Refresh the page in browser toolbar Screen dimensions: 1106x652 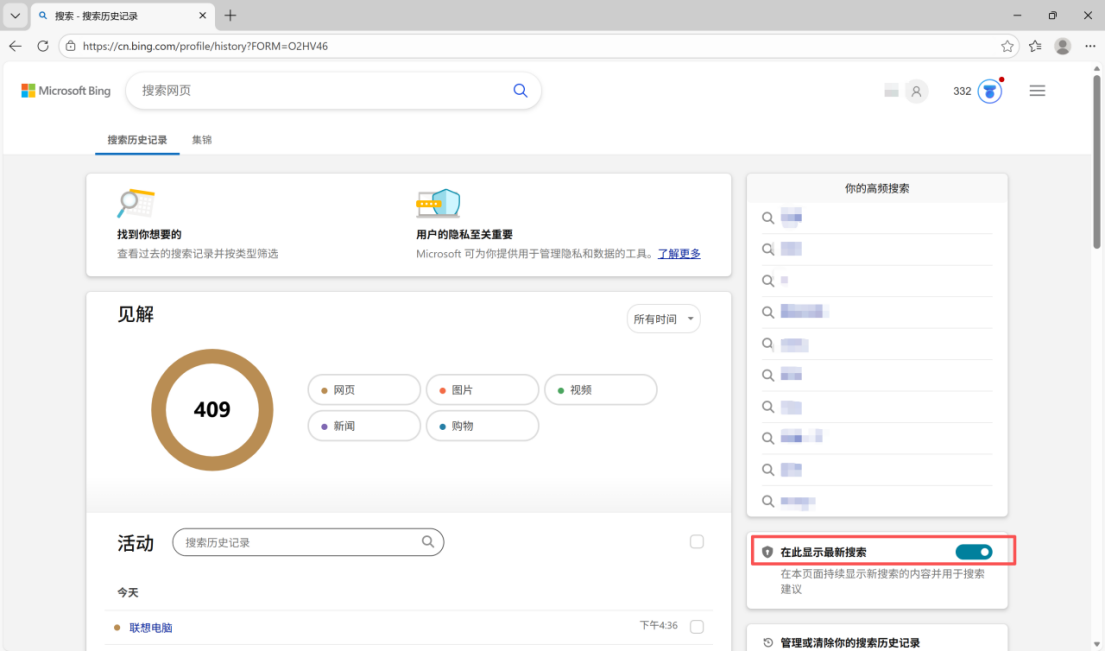tap(43, 46)
